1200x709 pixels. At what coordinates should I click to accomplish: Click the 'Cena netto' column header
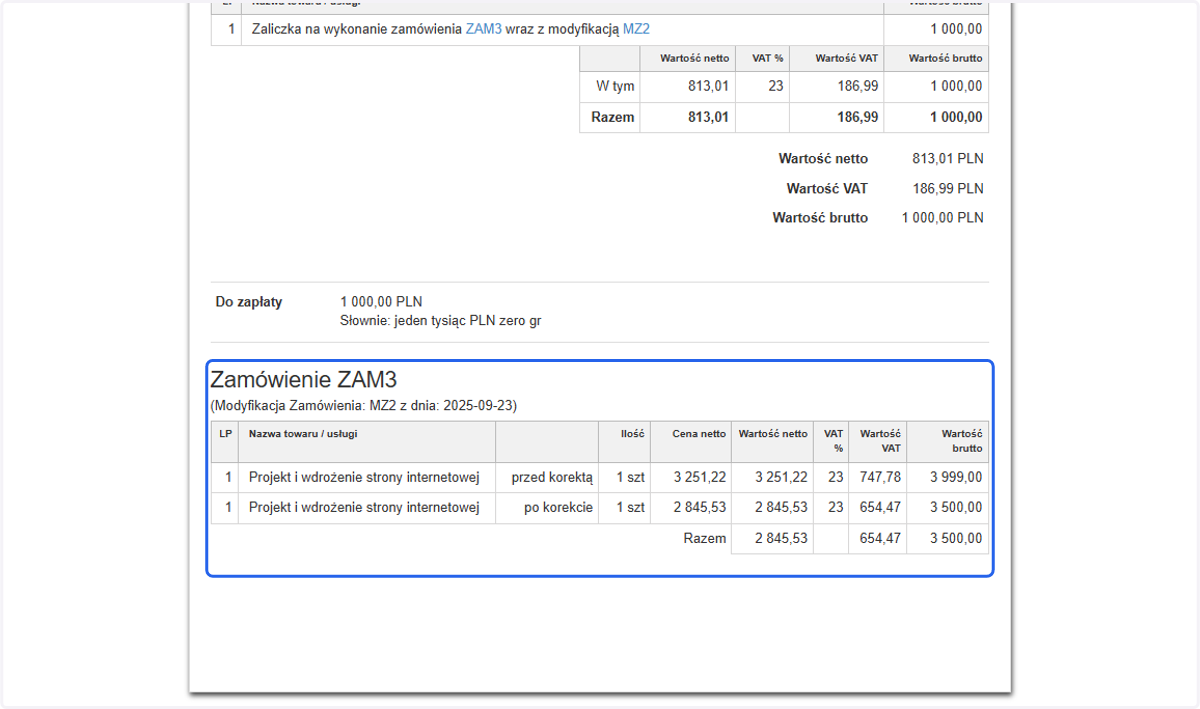point(700,434)
